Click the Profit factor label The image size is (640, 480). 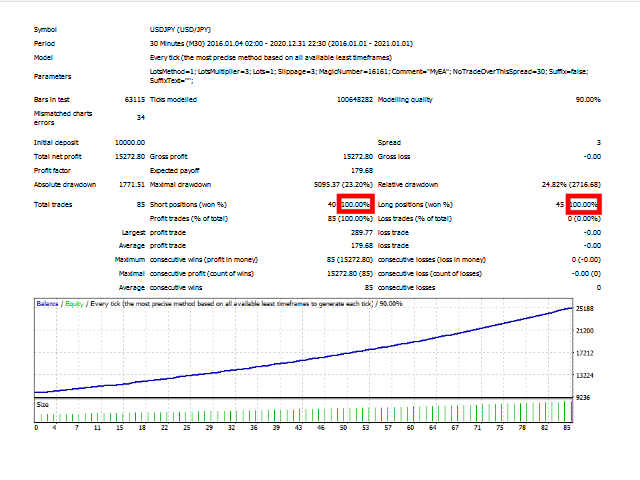pos(52,170)
